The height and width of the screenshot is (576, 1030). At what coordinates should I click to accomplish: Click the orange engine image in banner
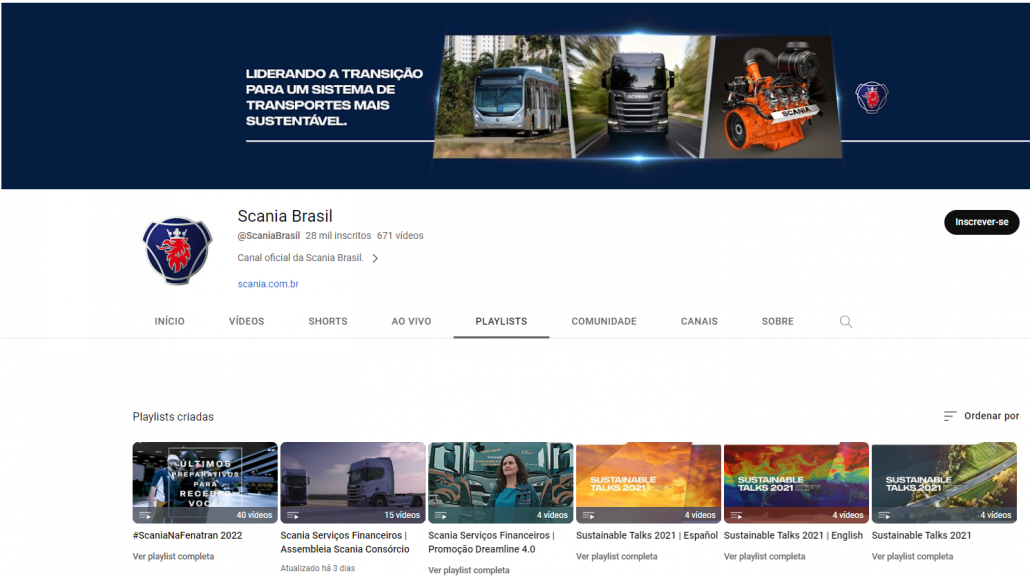[774, 97]
